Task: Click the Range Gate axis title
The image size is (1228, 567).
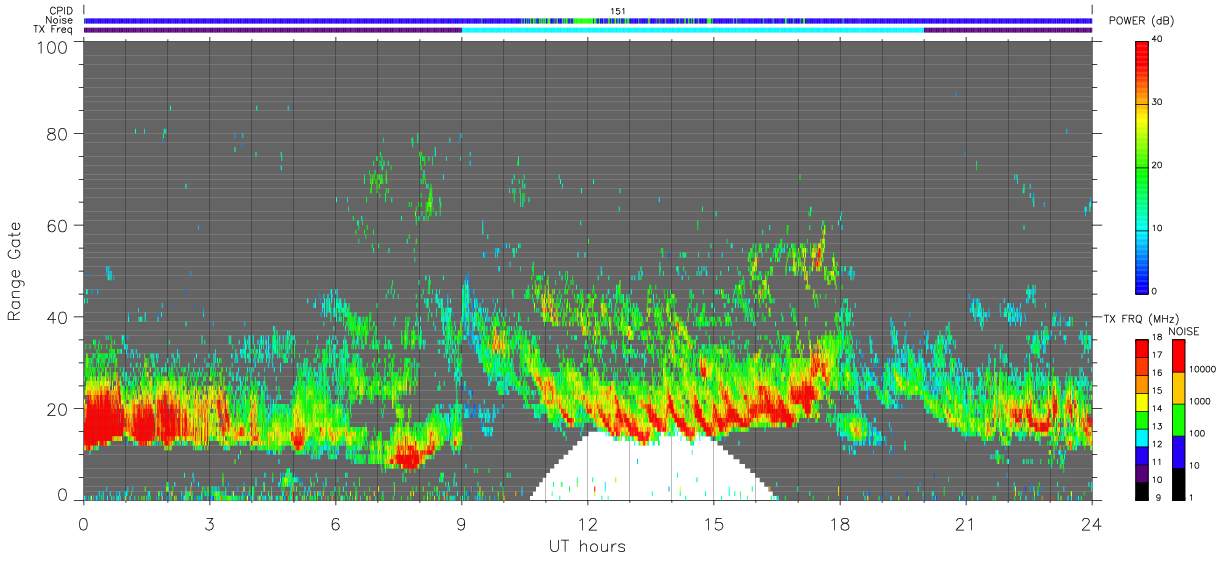Action: pyautogui.click(x=15, y=272)
